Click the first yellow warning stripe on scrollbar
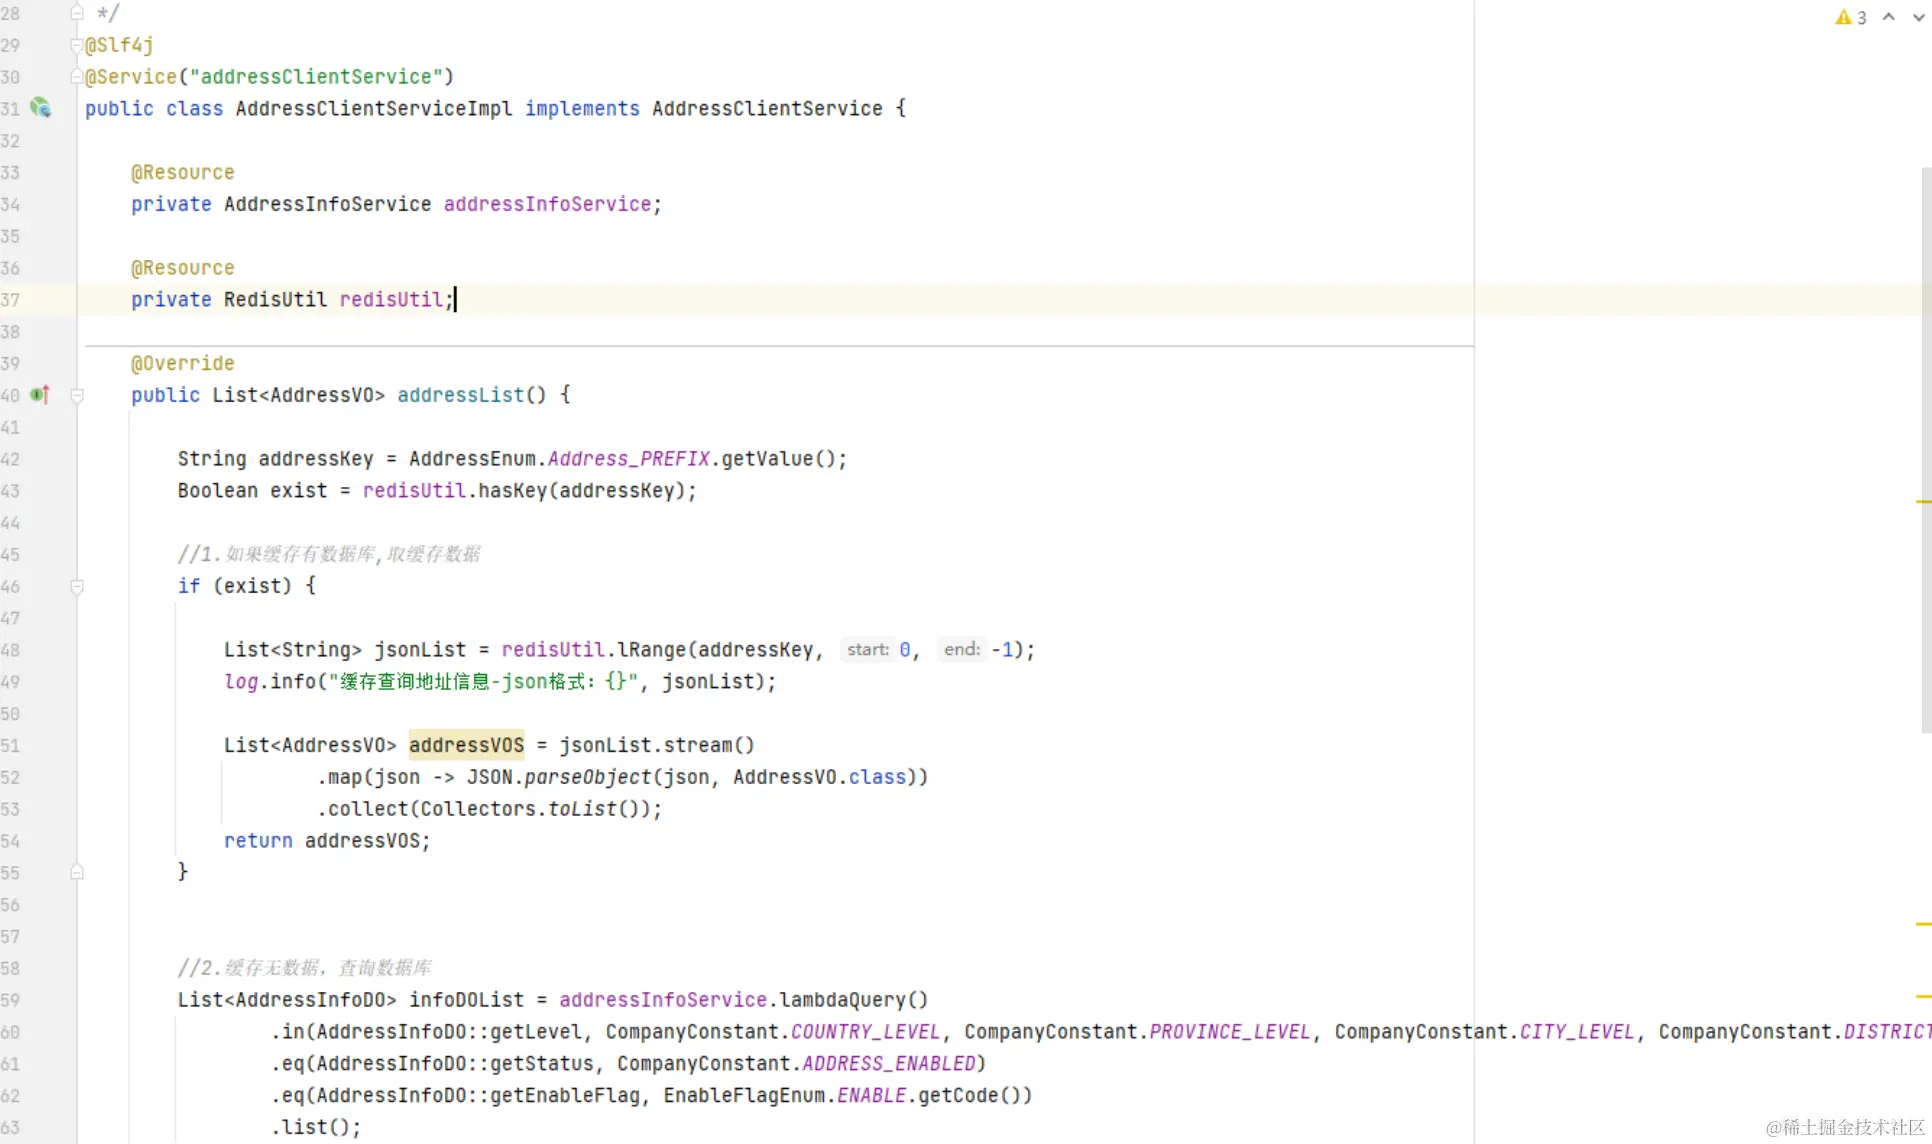This screenshot has width=1932, height=1144. point(1923,501)
